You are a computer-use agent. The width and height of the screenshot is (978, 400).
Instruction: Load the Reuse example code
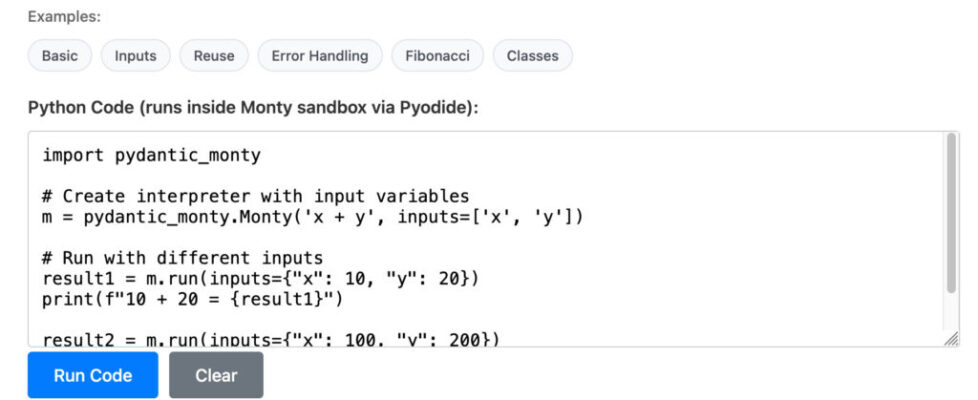click(213, 56)
